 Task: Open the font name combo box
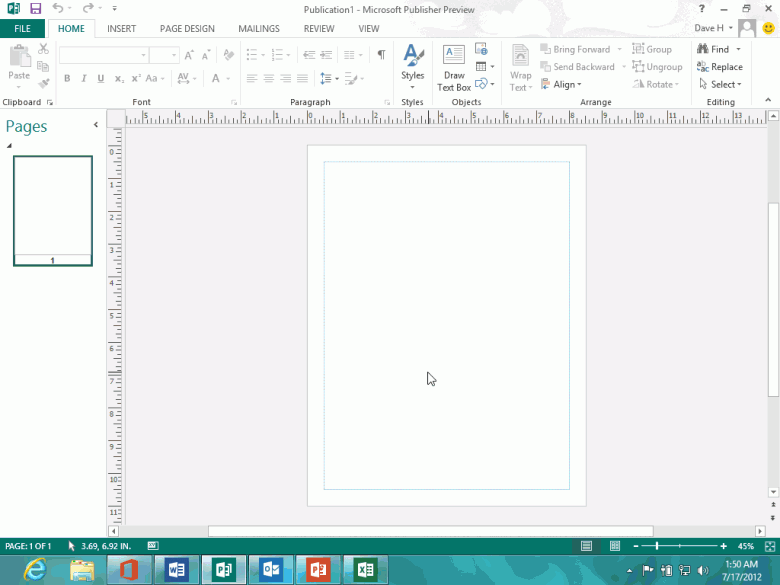(103, 55)
